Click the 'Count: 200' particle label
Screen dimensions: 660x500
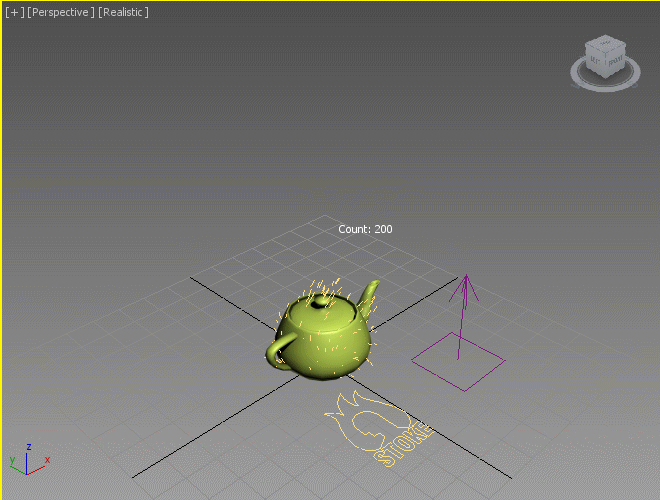coord(365,229)
